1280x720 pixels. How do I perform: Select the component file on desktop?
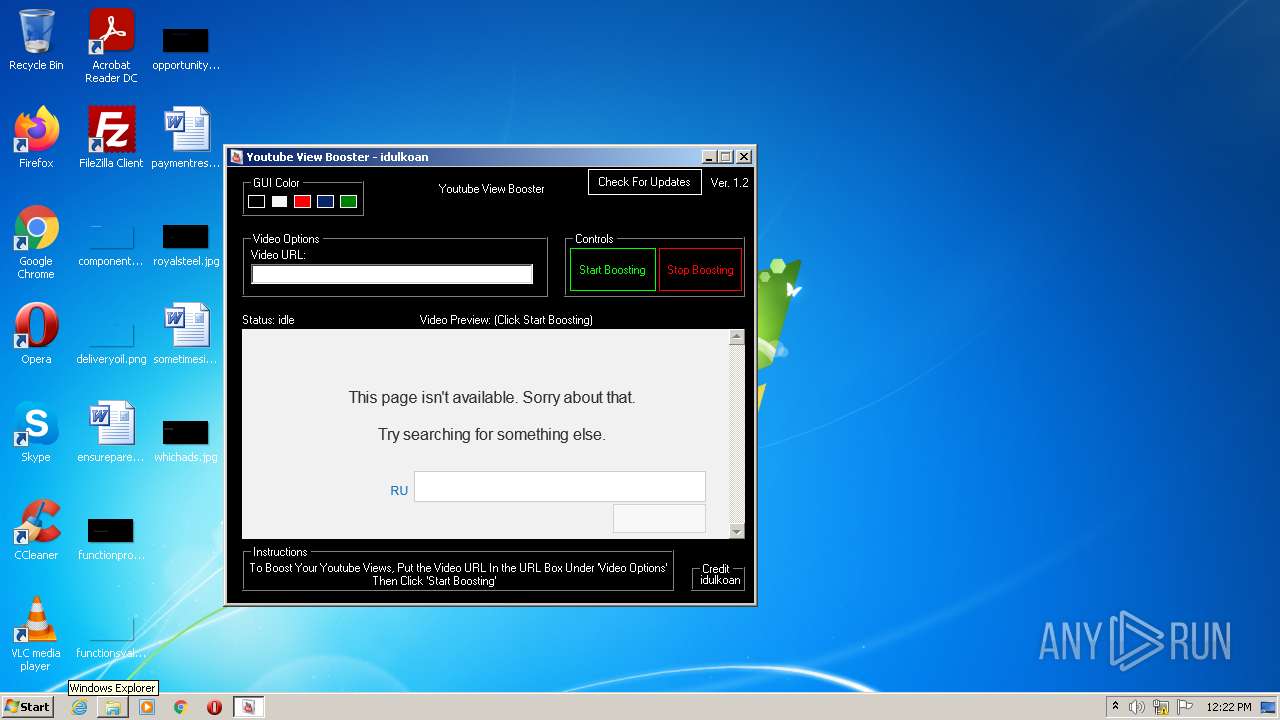pos(111,244)
